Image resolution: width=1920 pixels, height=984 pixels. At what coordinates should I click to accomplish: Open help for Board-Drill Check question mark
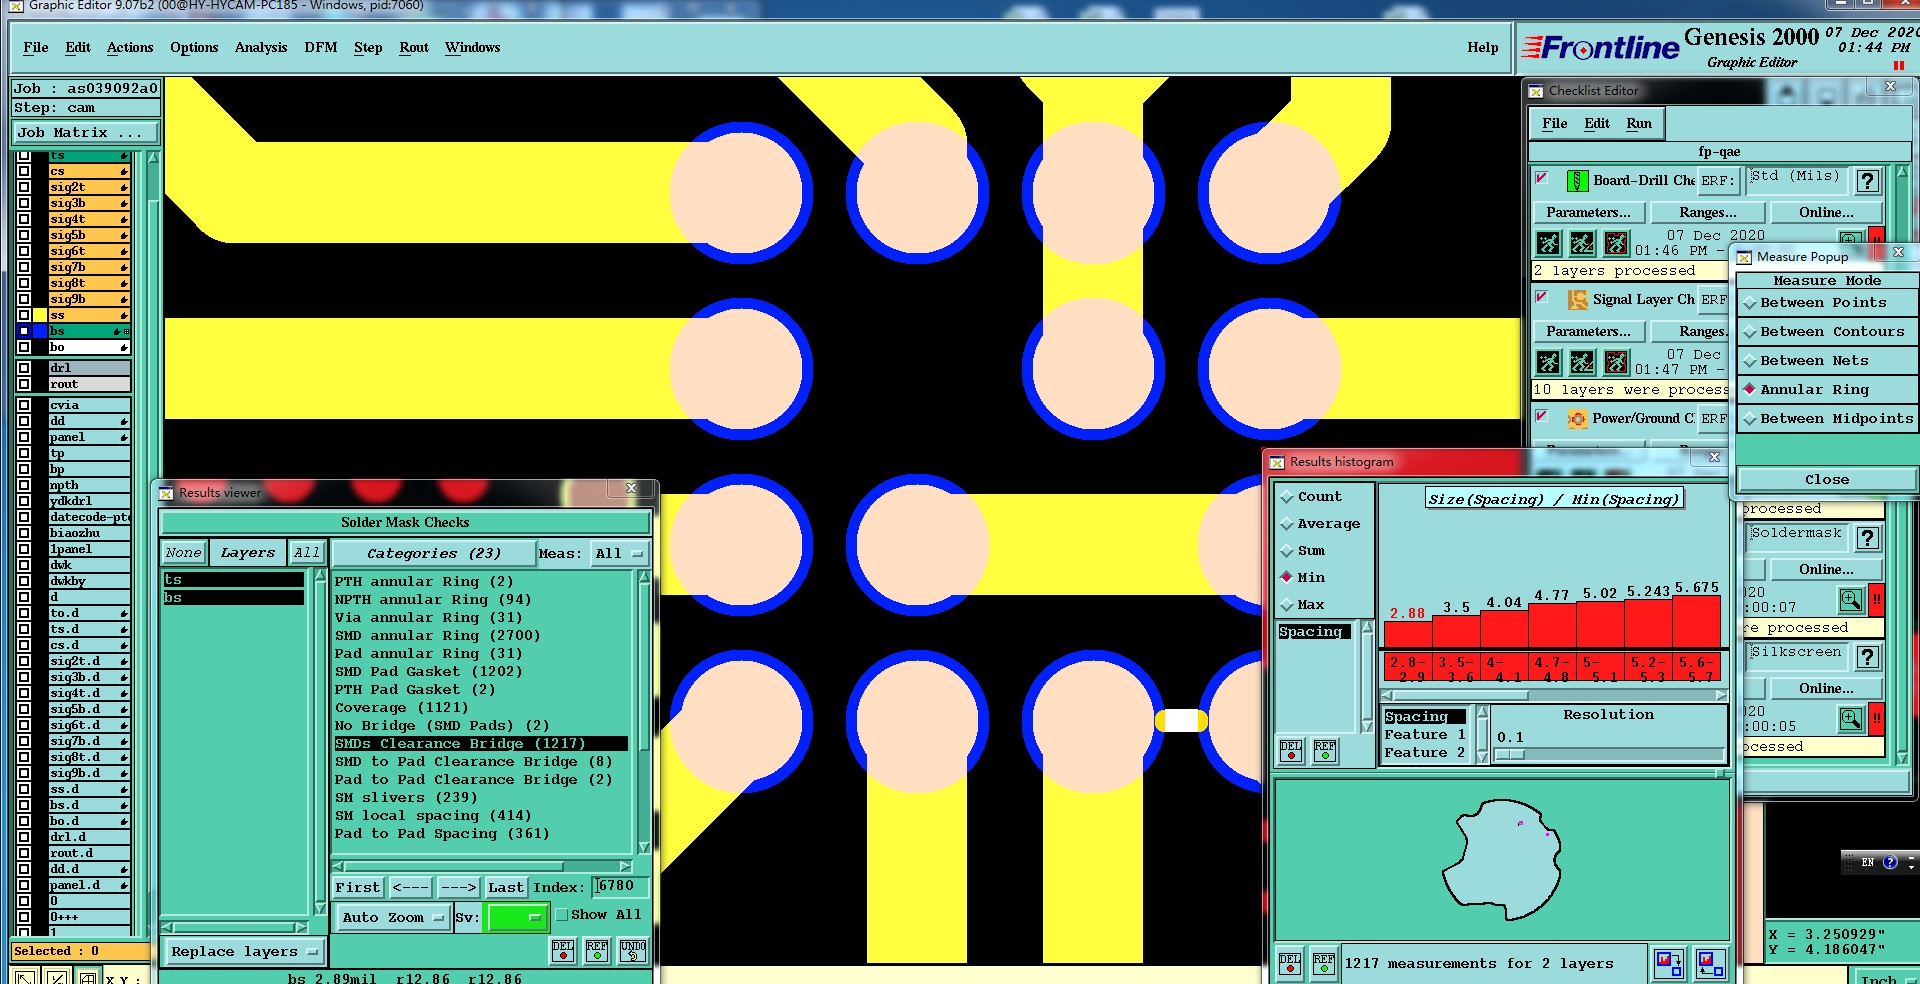tap(1867, 181)
